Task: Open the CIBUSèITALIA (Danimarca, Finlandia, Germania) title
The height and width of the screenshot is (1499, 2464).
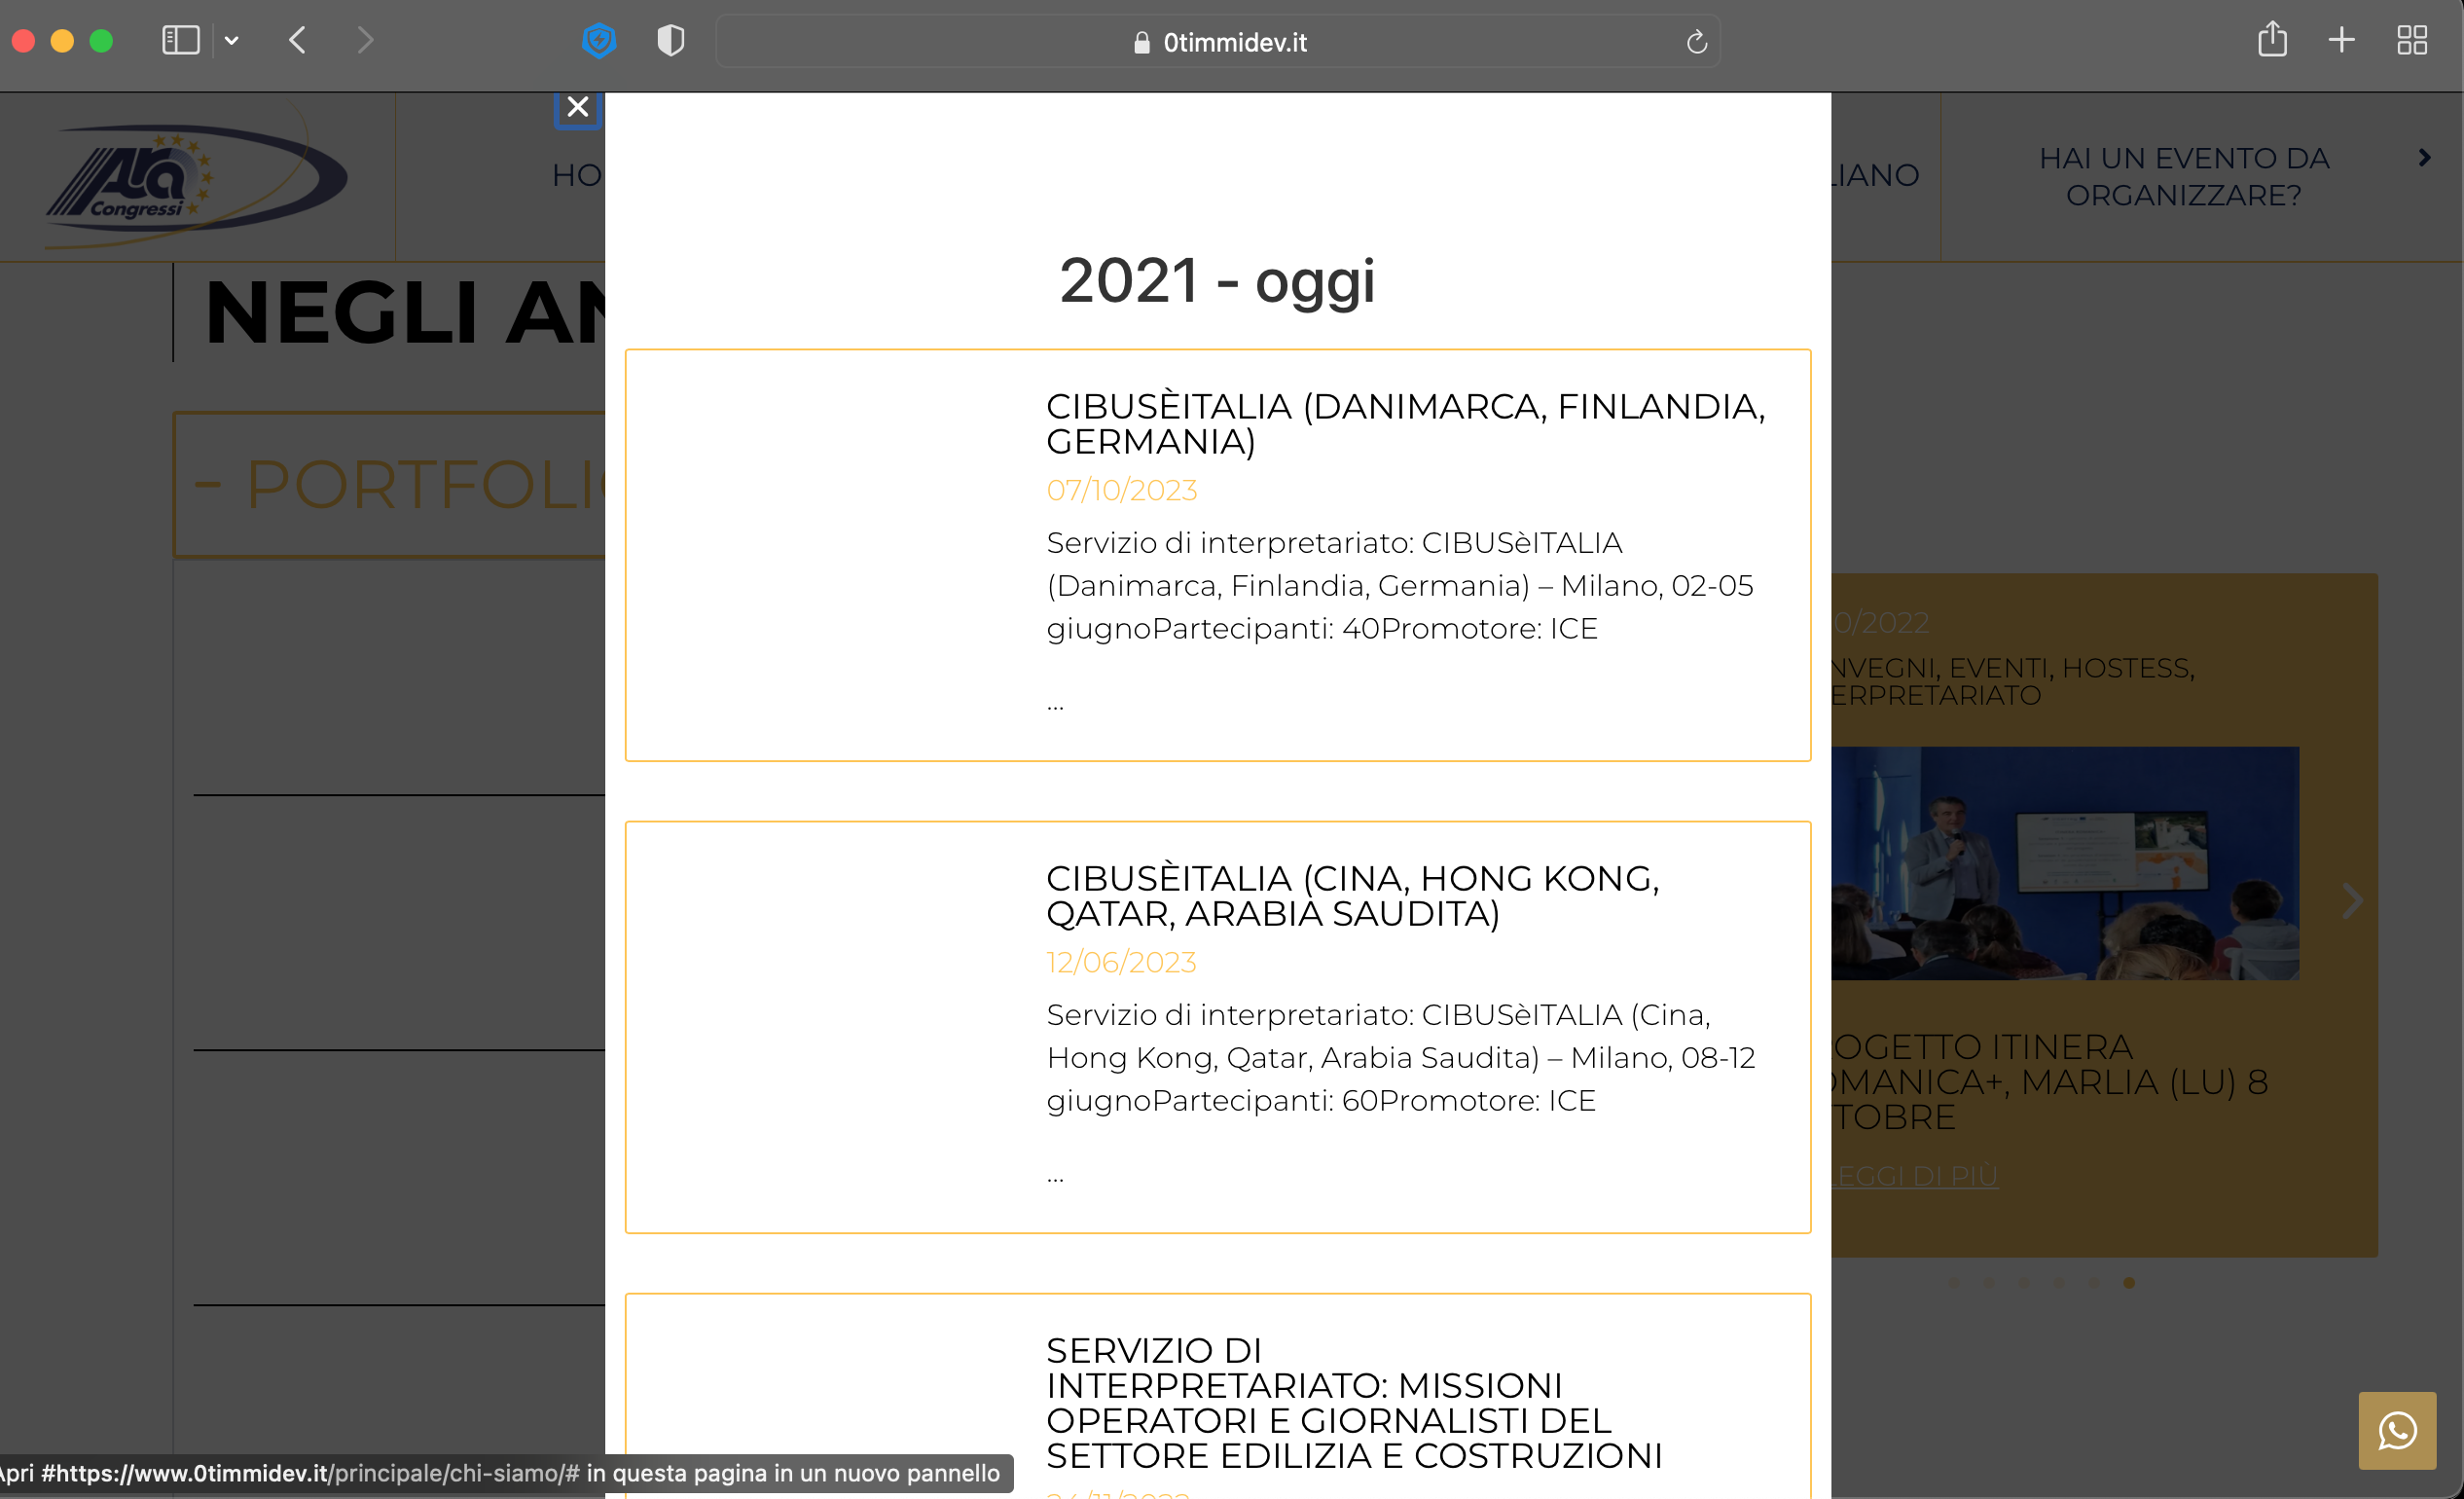Action: (1405, 424)
